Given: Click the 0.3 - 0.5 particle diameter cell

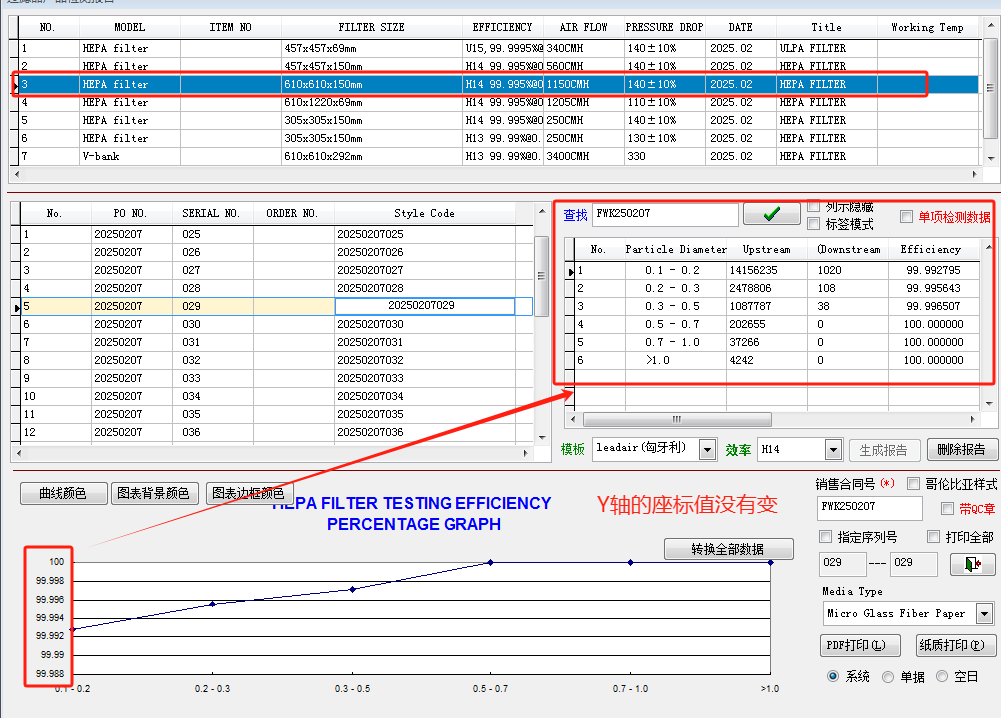Looking at the screenshot, I should pyautogui.click(x=675, y=306).
